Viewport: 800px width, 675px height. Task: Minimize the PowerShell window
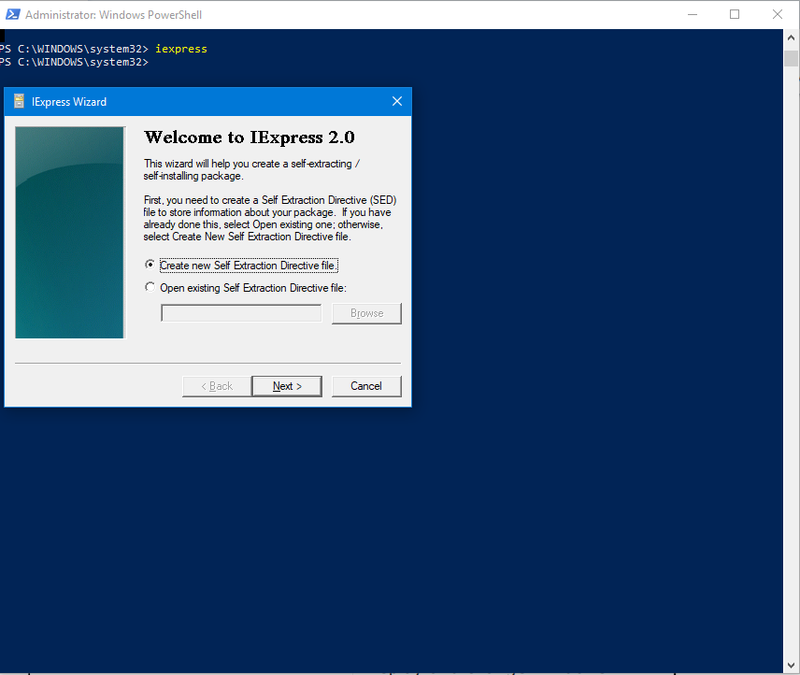pos(692,14)
